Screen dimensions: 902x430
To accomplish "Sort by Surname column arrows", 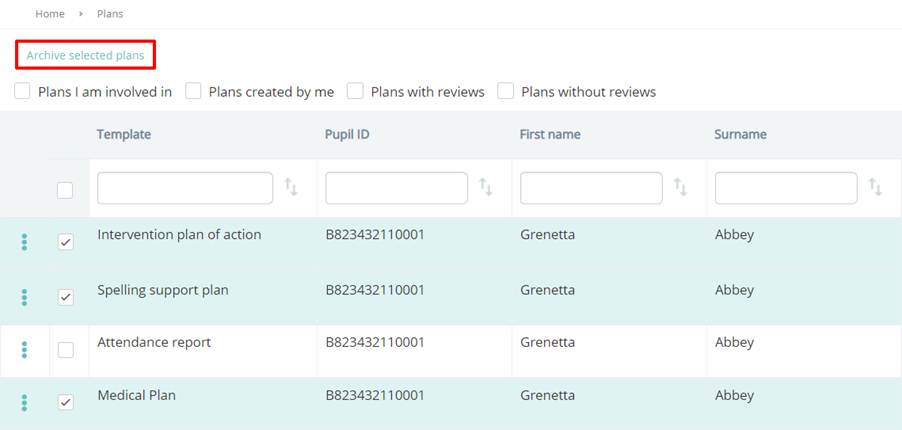I will point(876,187).
